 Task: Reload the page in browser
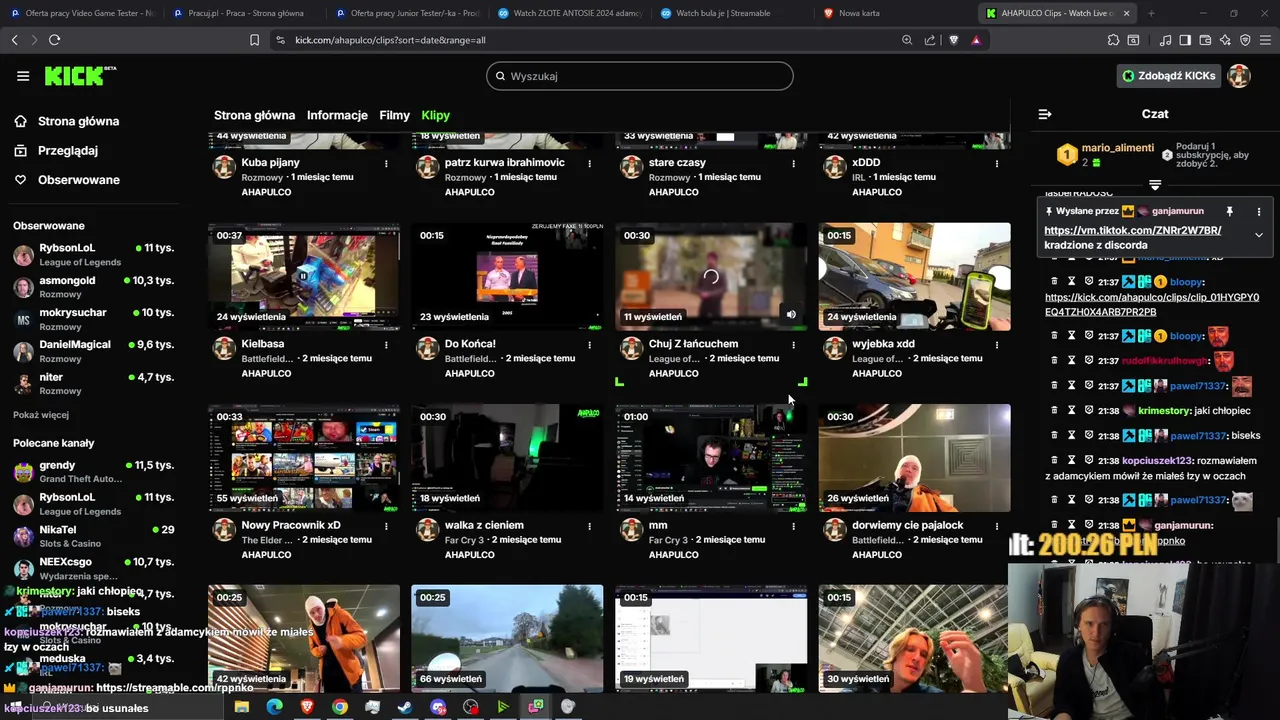point(55,40)
